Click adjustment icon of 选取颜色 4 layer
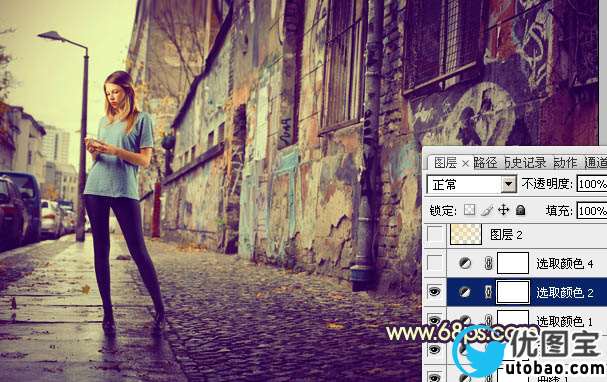This screenshot has height=382, width=607. [465, 264]
